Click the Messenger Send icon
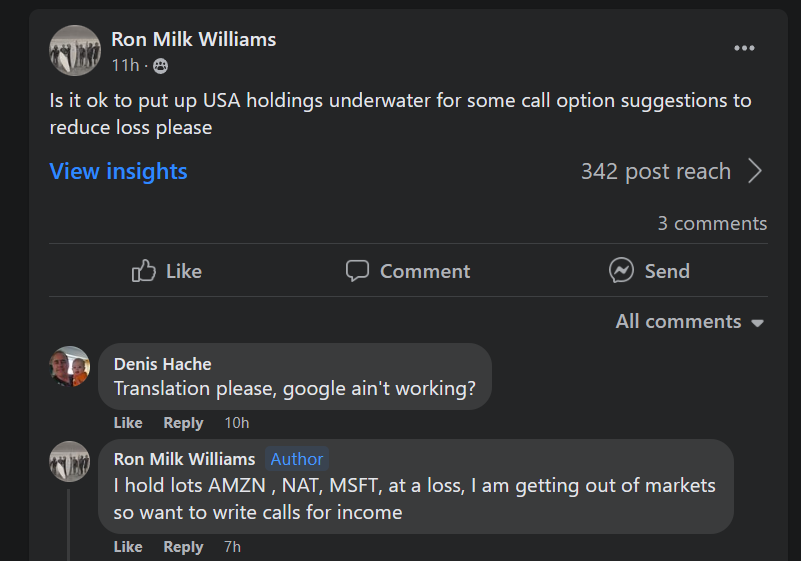This screenshot has width=801, height=561. (x=621, y=271)
